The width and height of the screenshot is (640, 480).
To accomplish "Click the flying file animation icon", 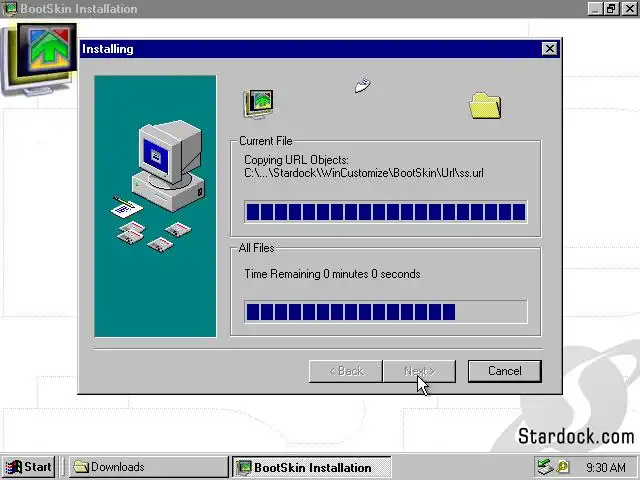I will (362, 85).
